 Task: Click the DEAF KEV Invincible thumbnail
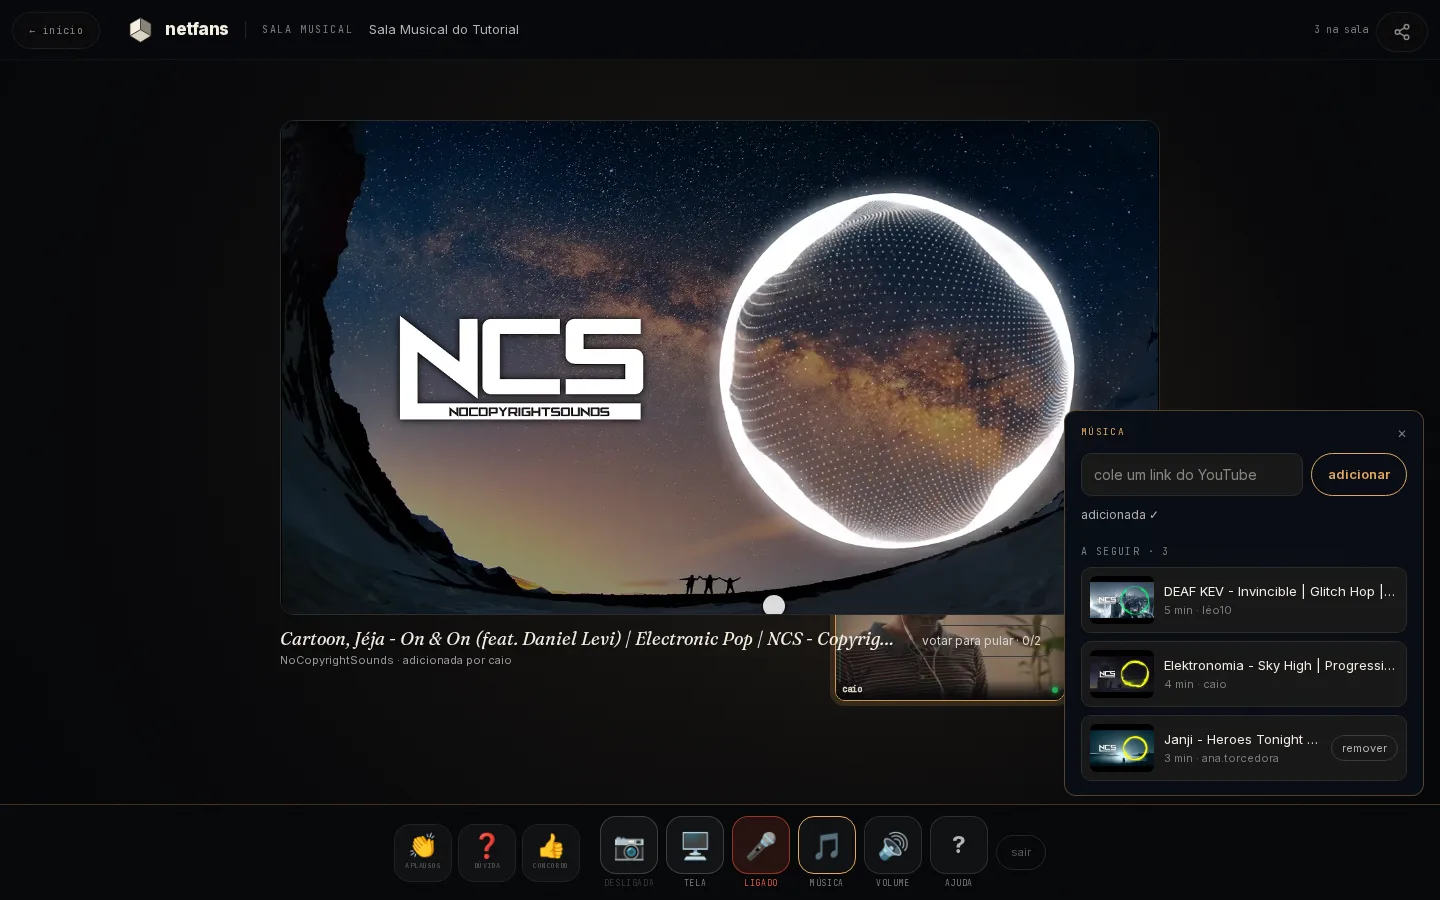(1122, 600)
